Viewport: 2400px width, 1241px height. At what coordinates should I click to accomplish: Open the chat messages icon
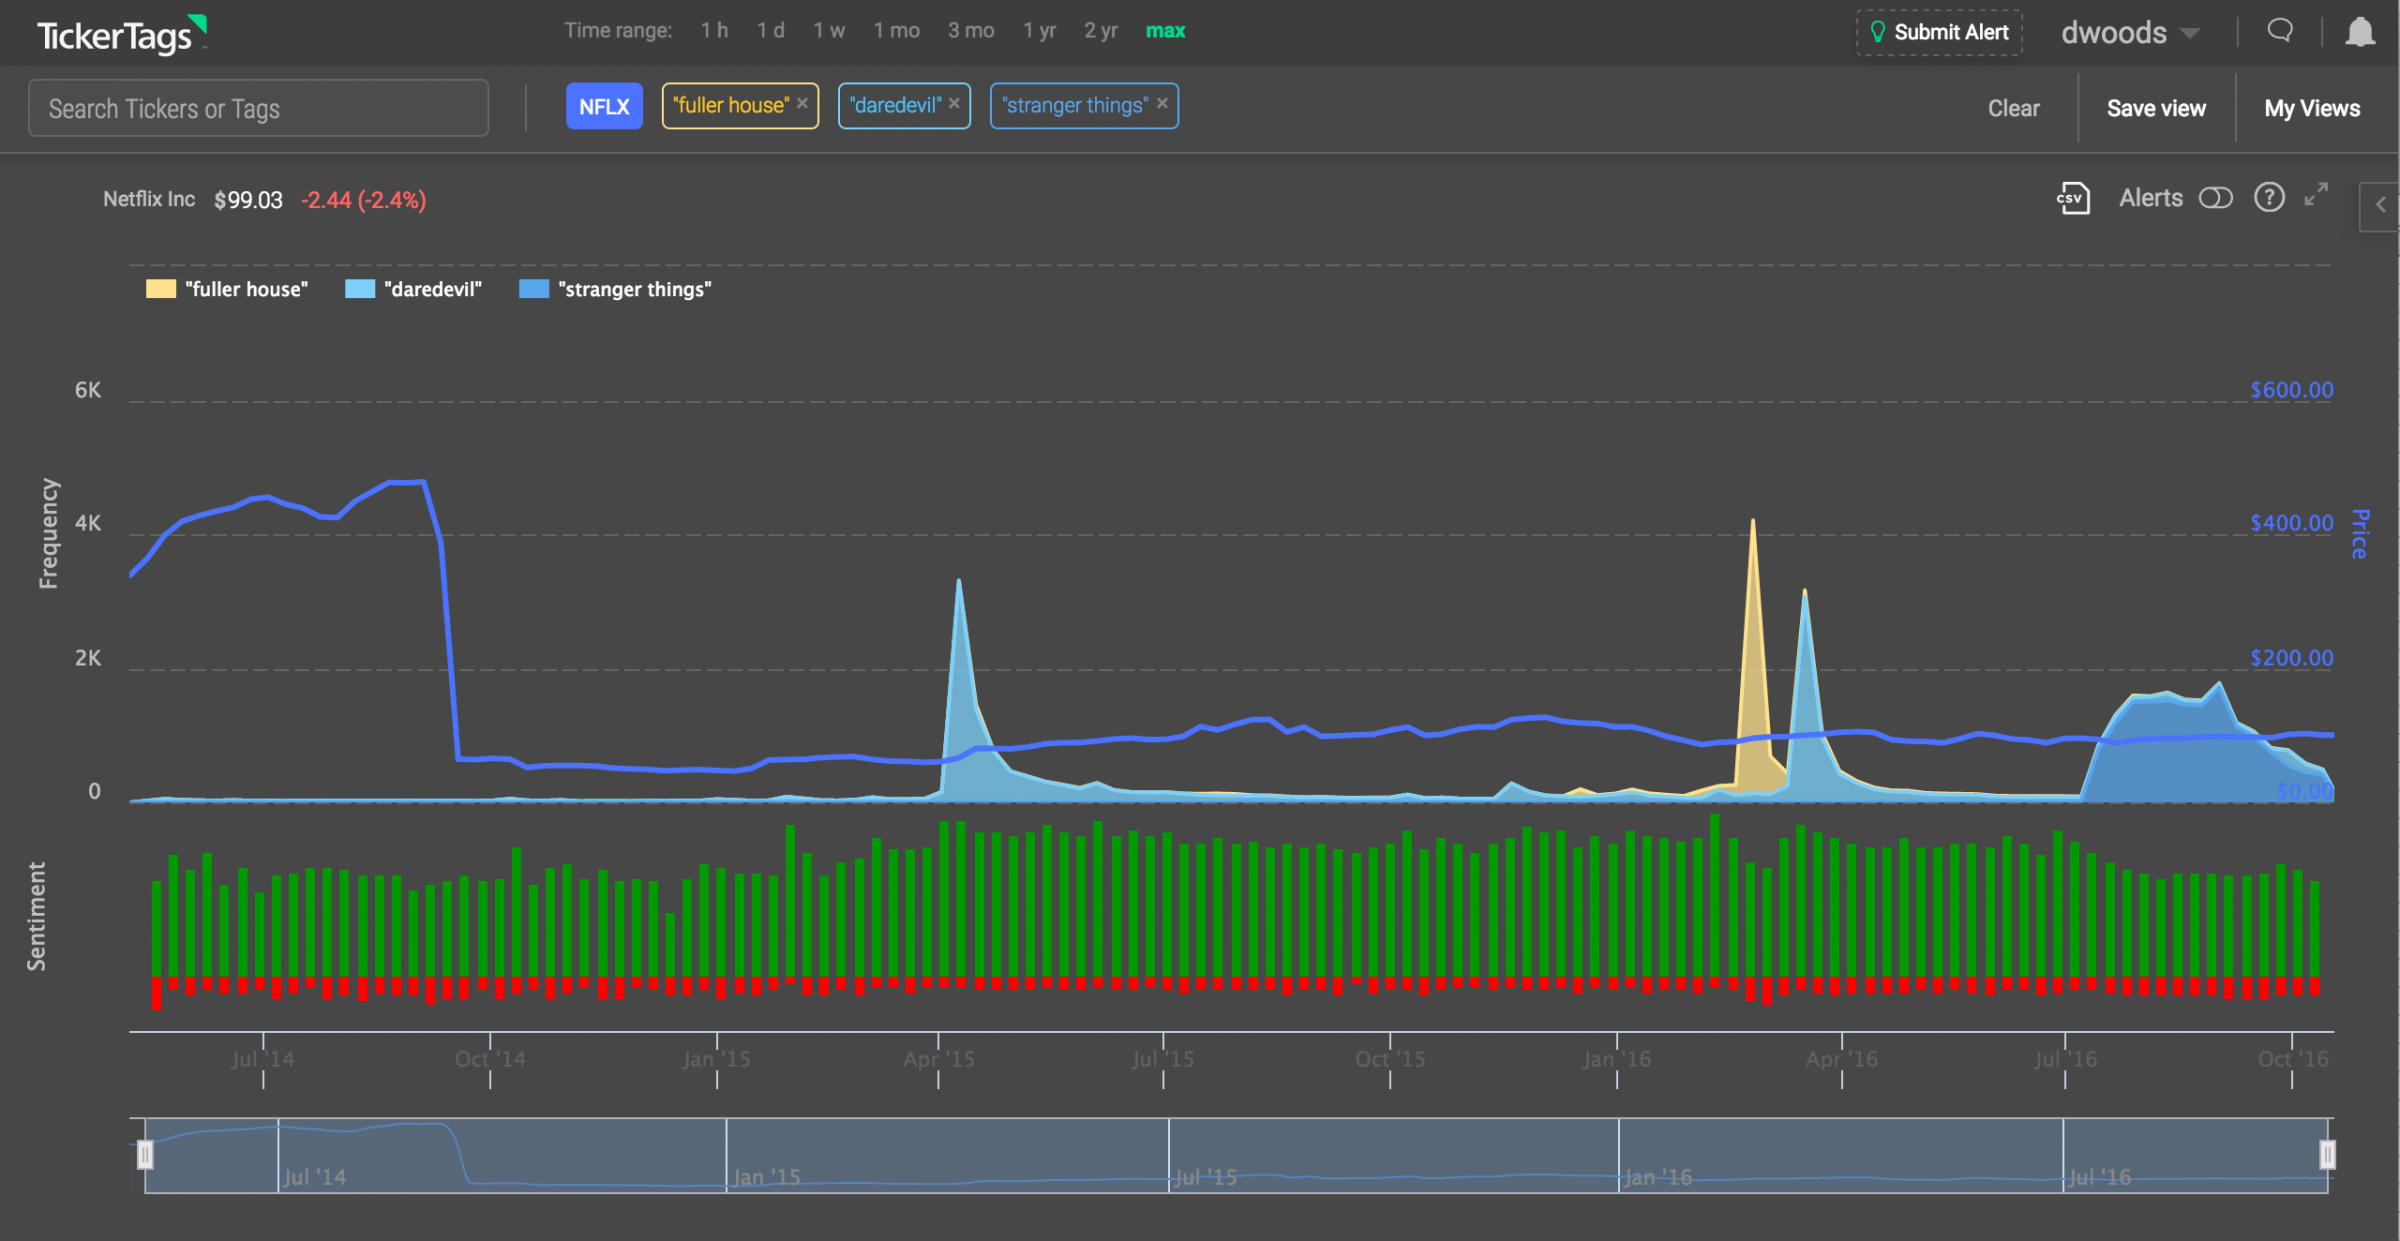[x=2280, y=31]
